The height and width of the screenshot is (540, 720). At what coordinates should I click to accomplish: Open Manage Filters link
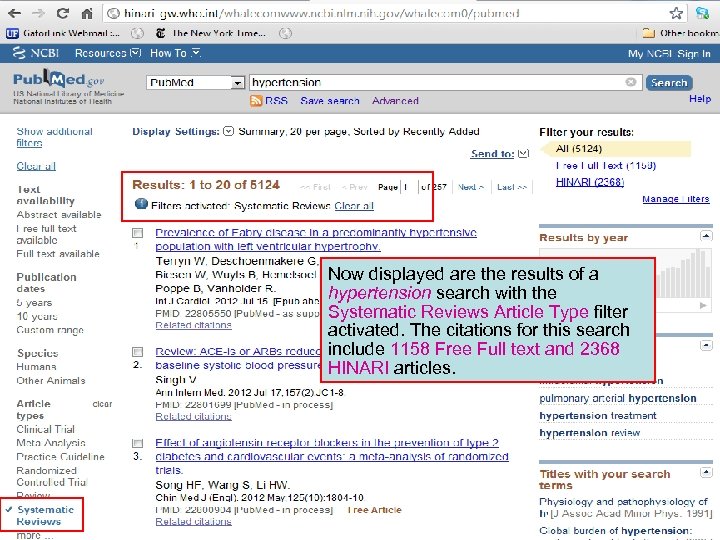pos(676,199)
